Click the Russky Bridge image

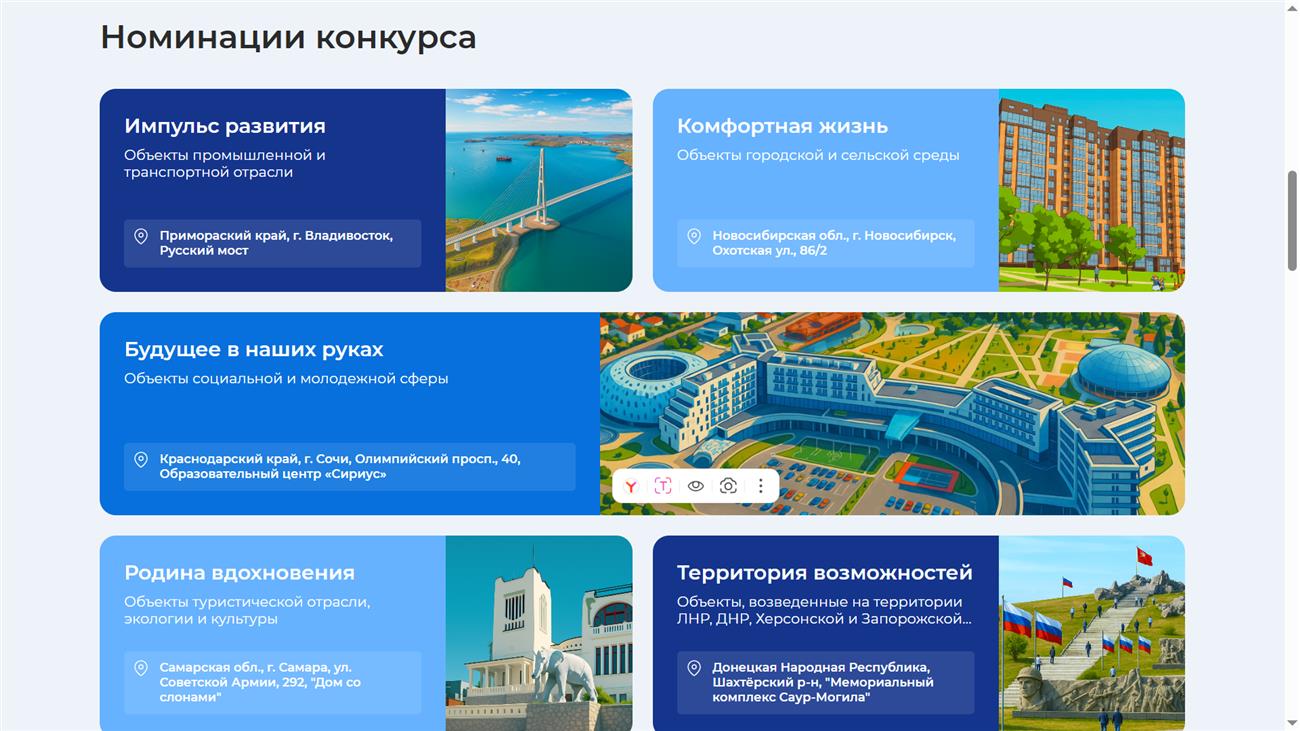tap(539, 190)
